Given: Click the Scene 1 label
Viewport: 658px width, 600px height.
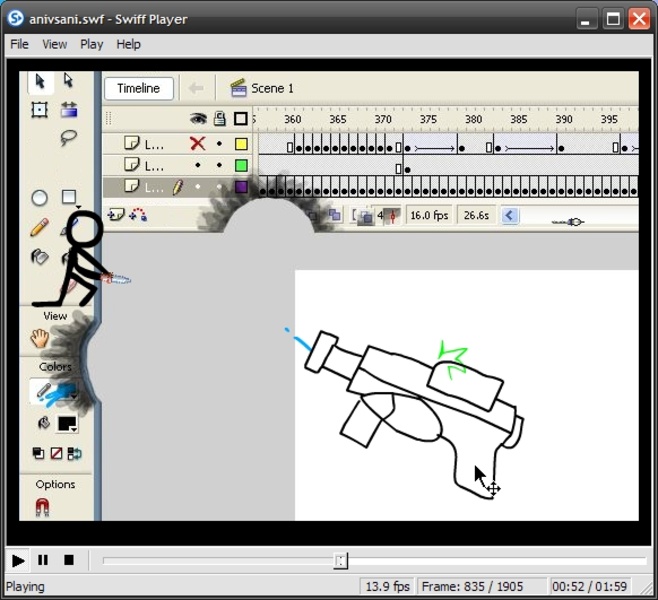Looking at the screenshot, I should (x=271, y=88).
